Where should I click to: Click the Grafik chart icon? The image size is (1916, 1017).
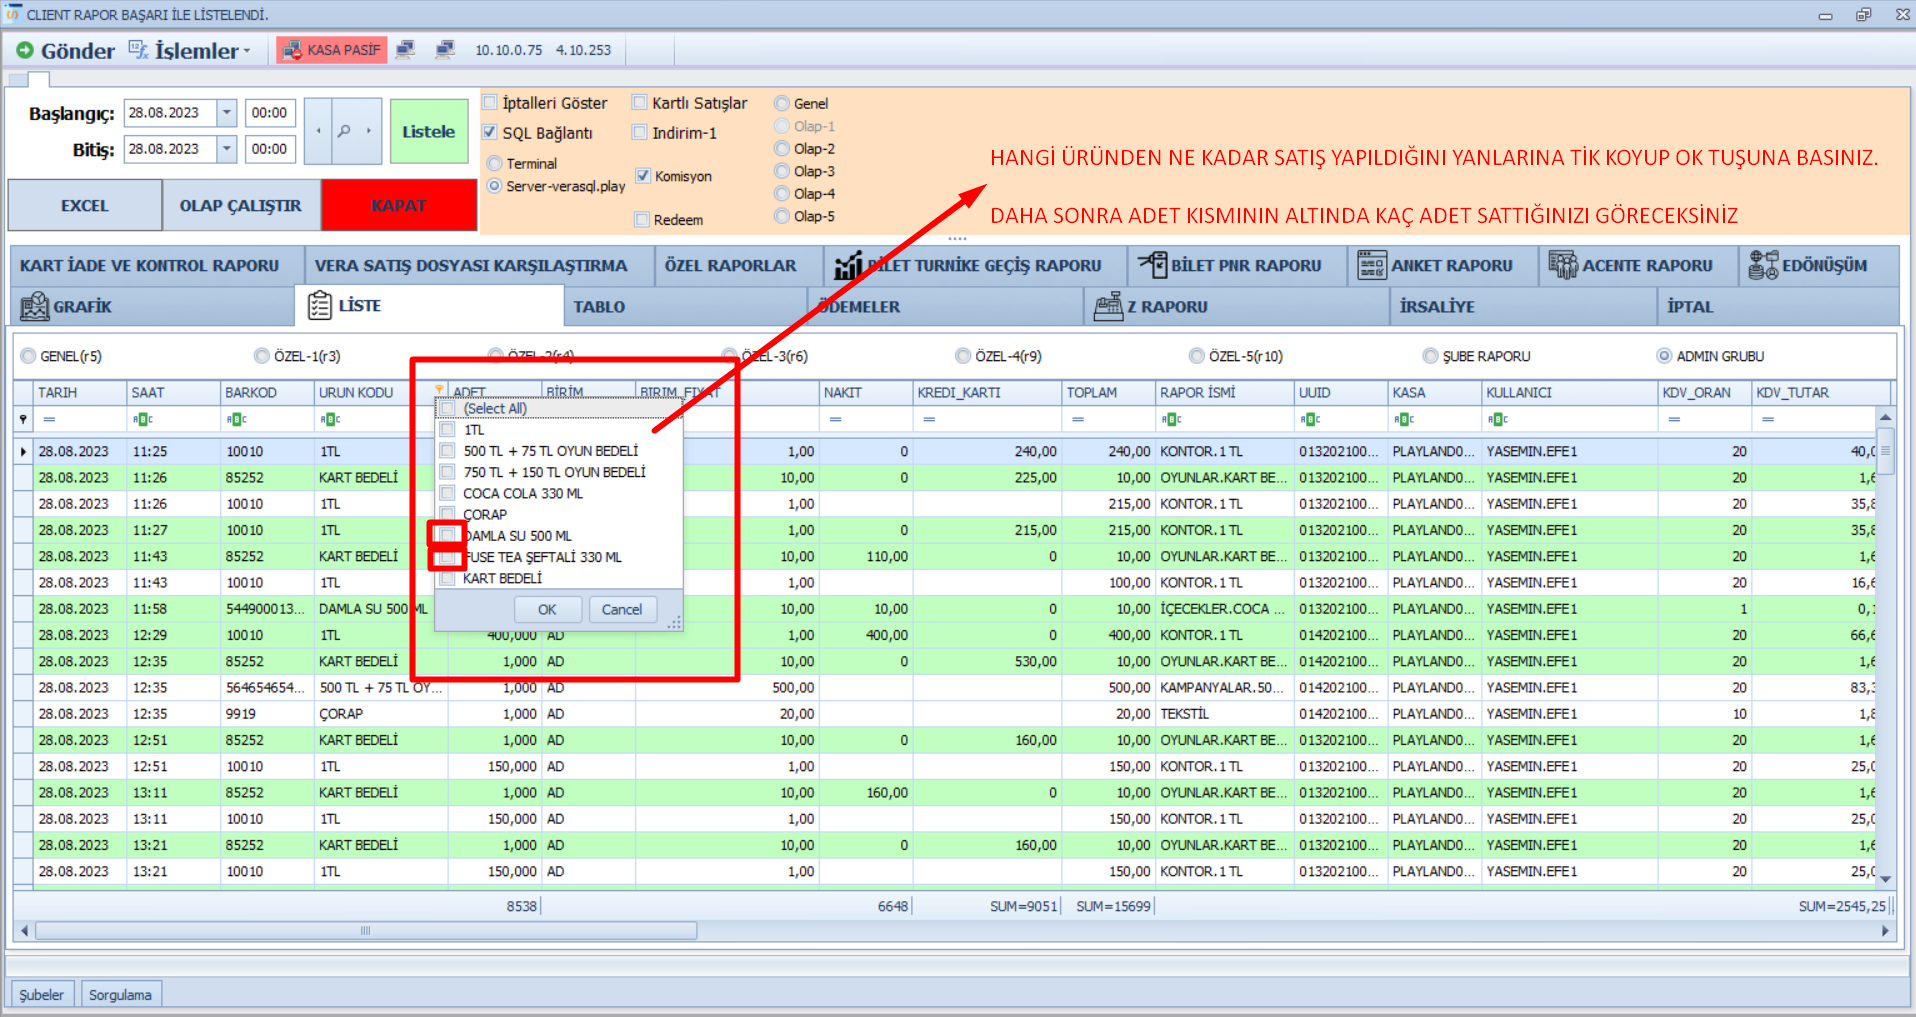(x=34, y=306)
